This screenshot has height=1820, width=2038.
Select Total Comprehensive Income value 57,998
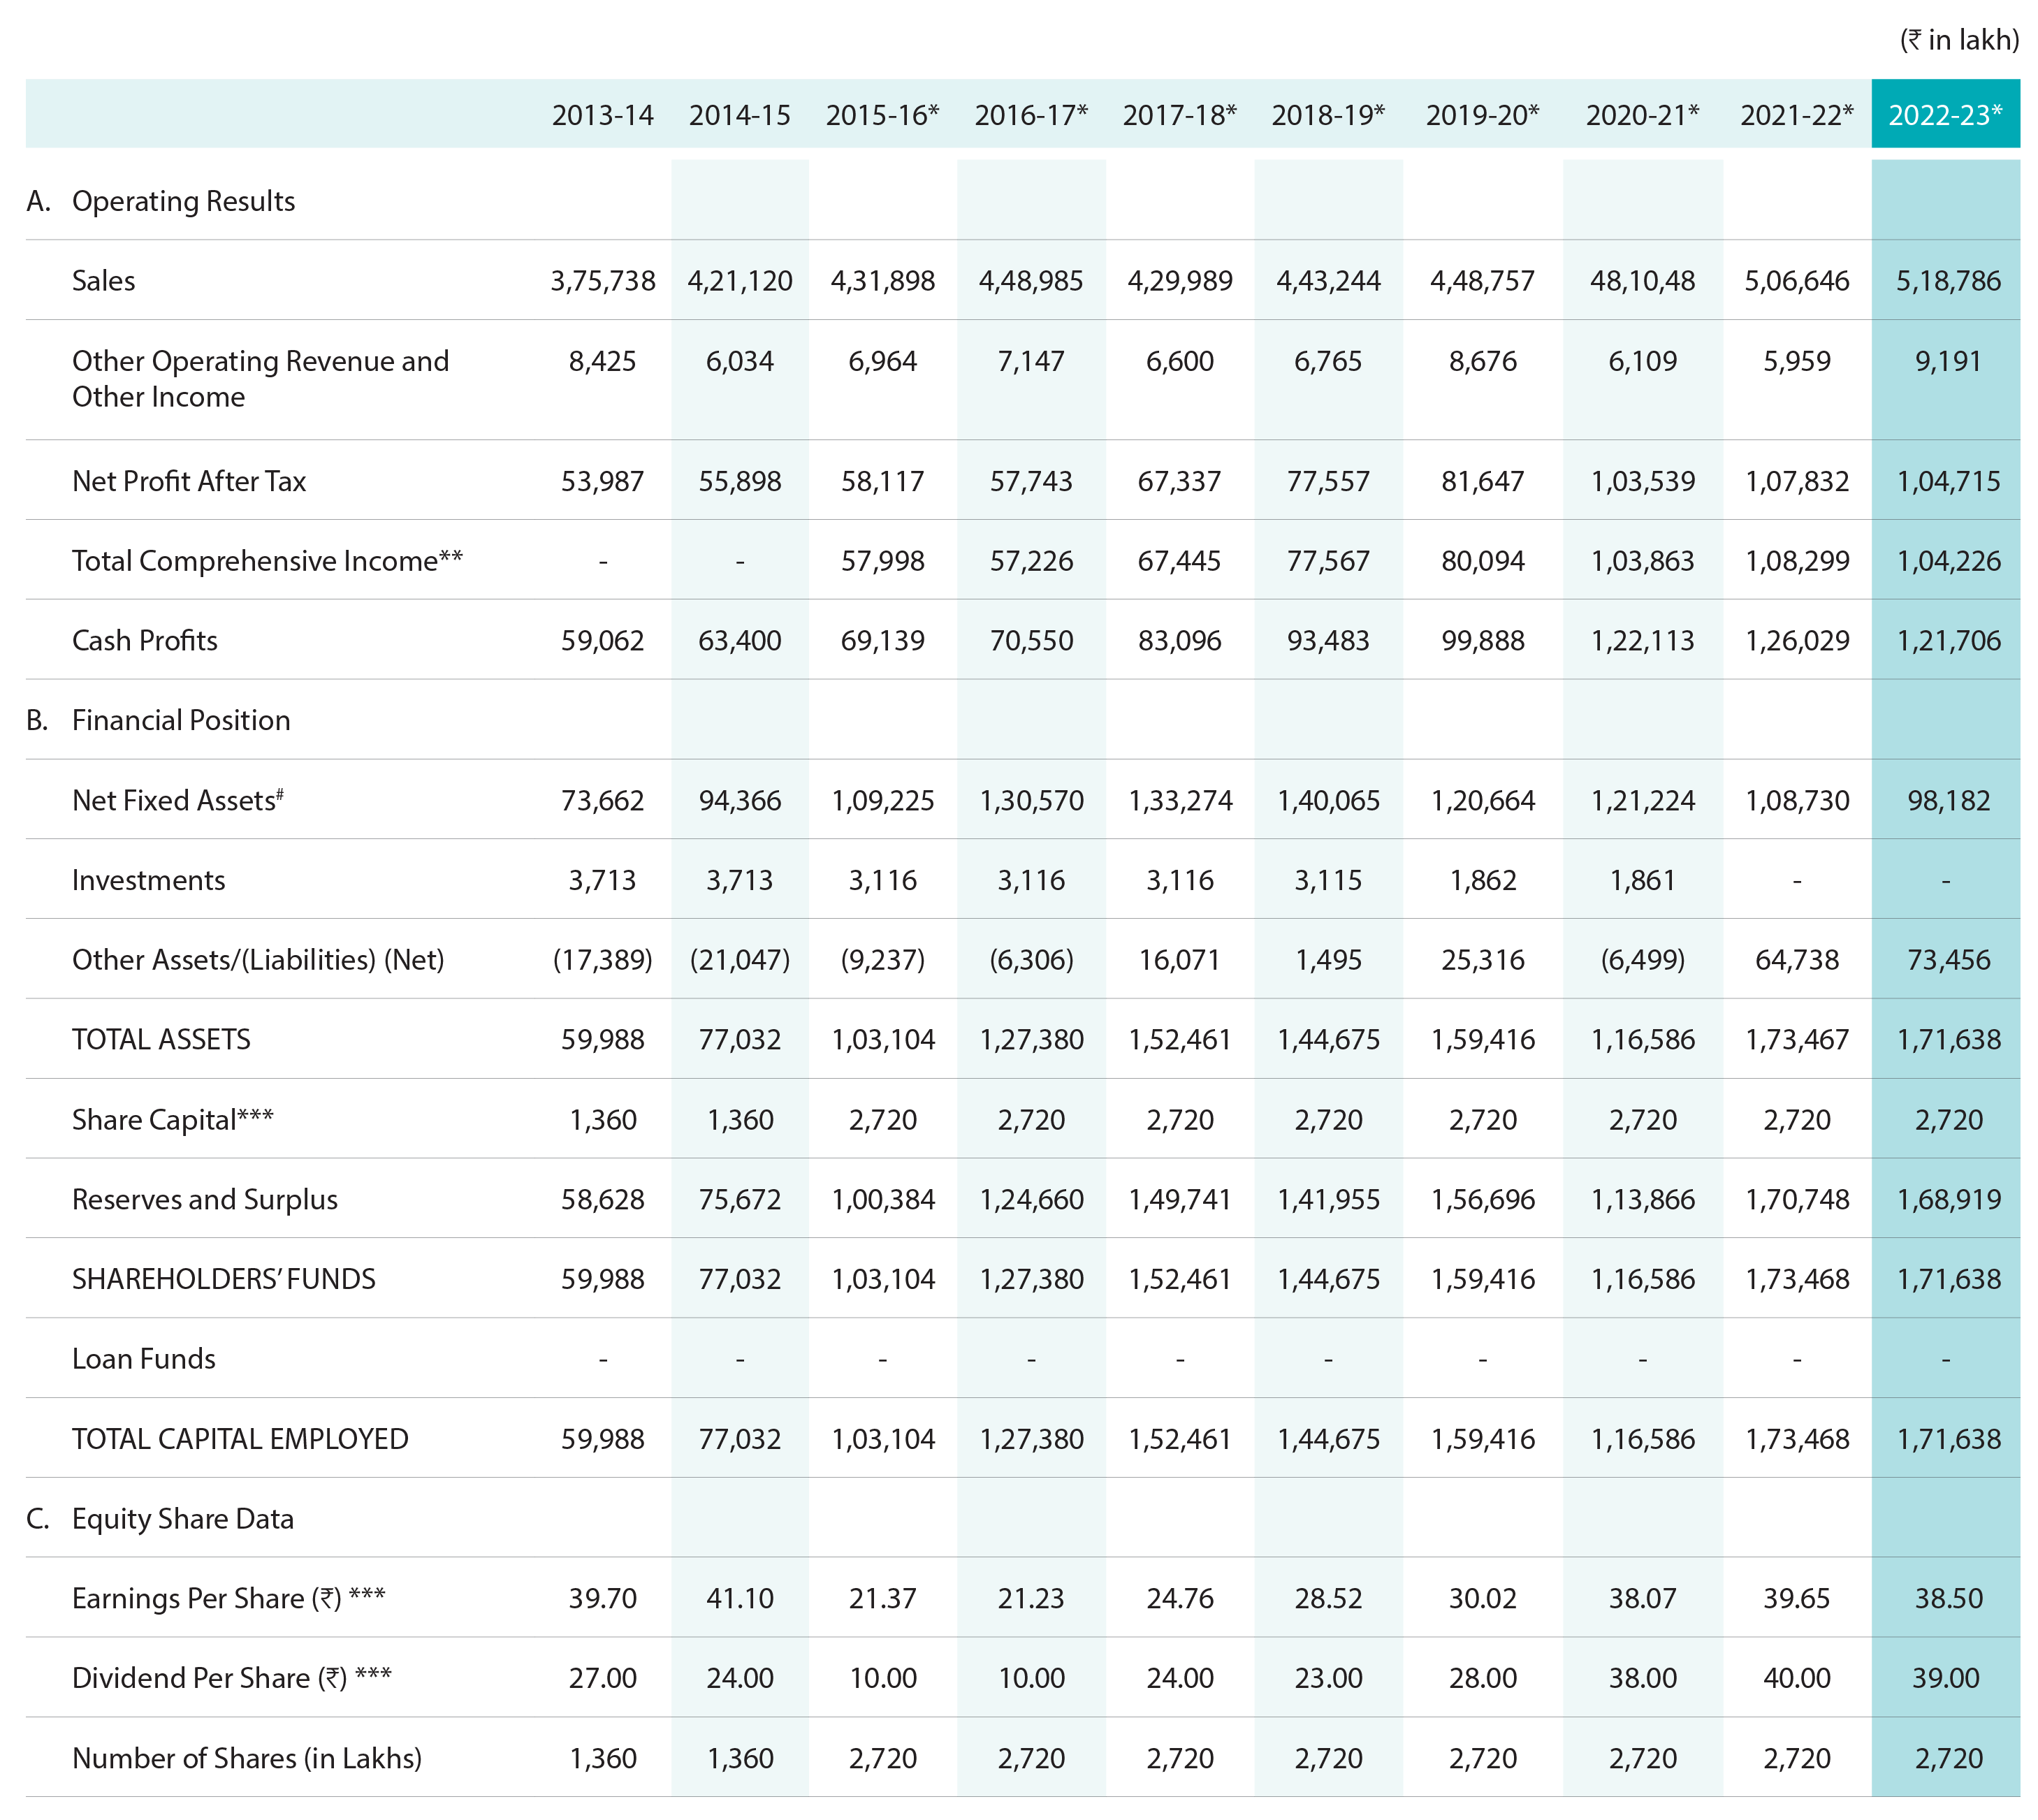tap(882, 561)
